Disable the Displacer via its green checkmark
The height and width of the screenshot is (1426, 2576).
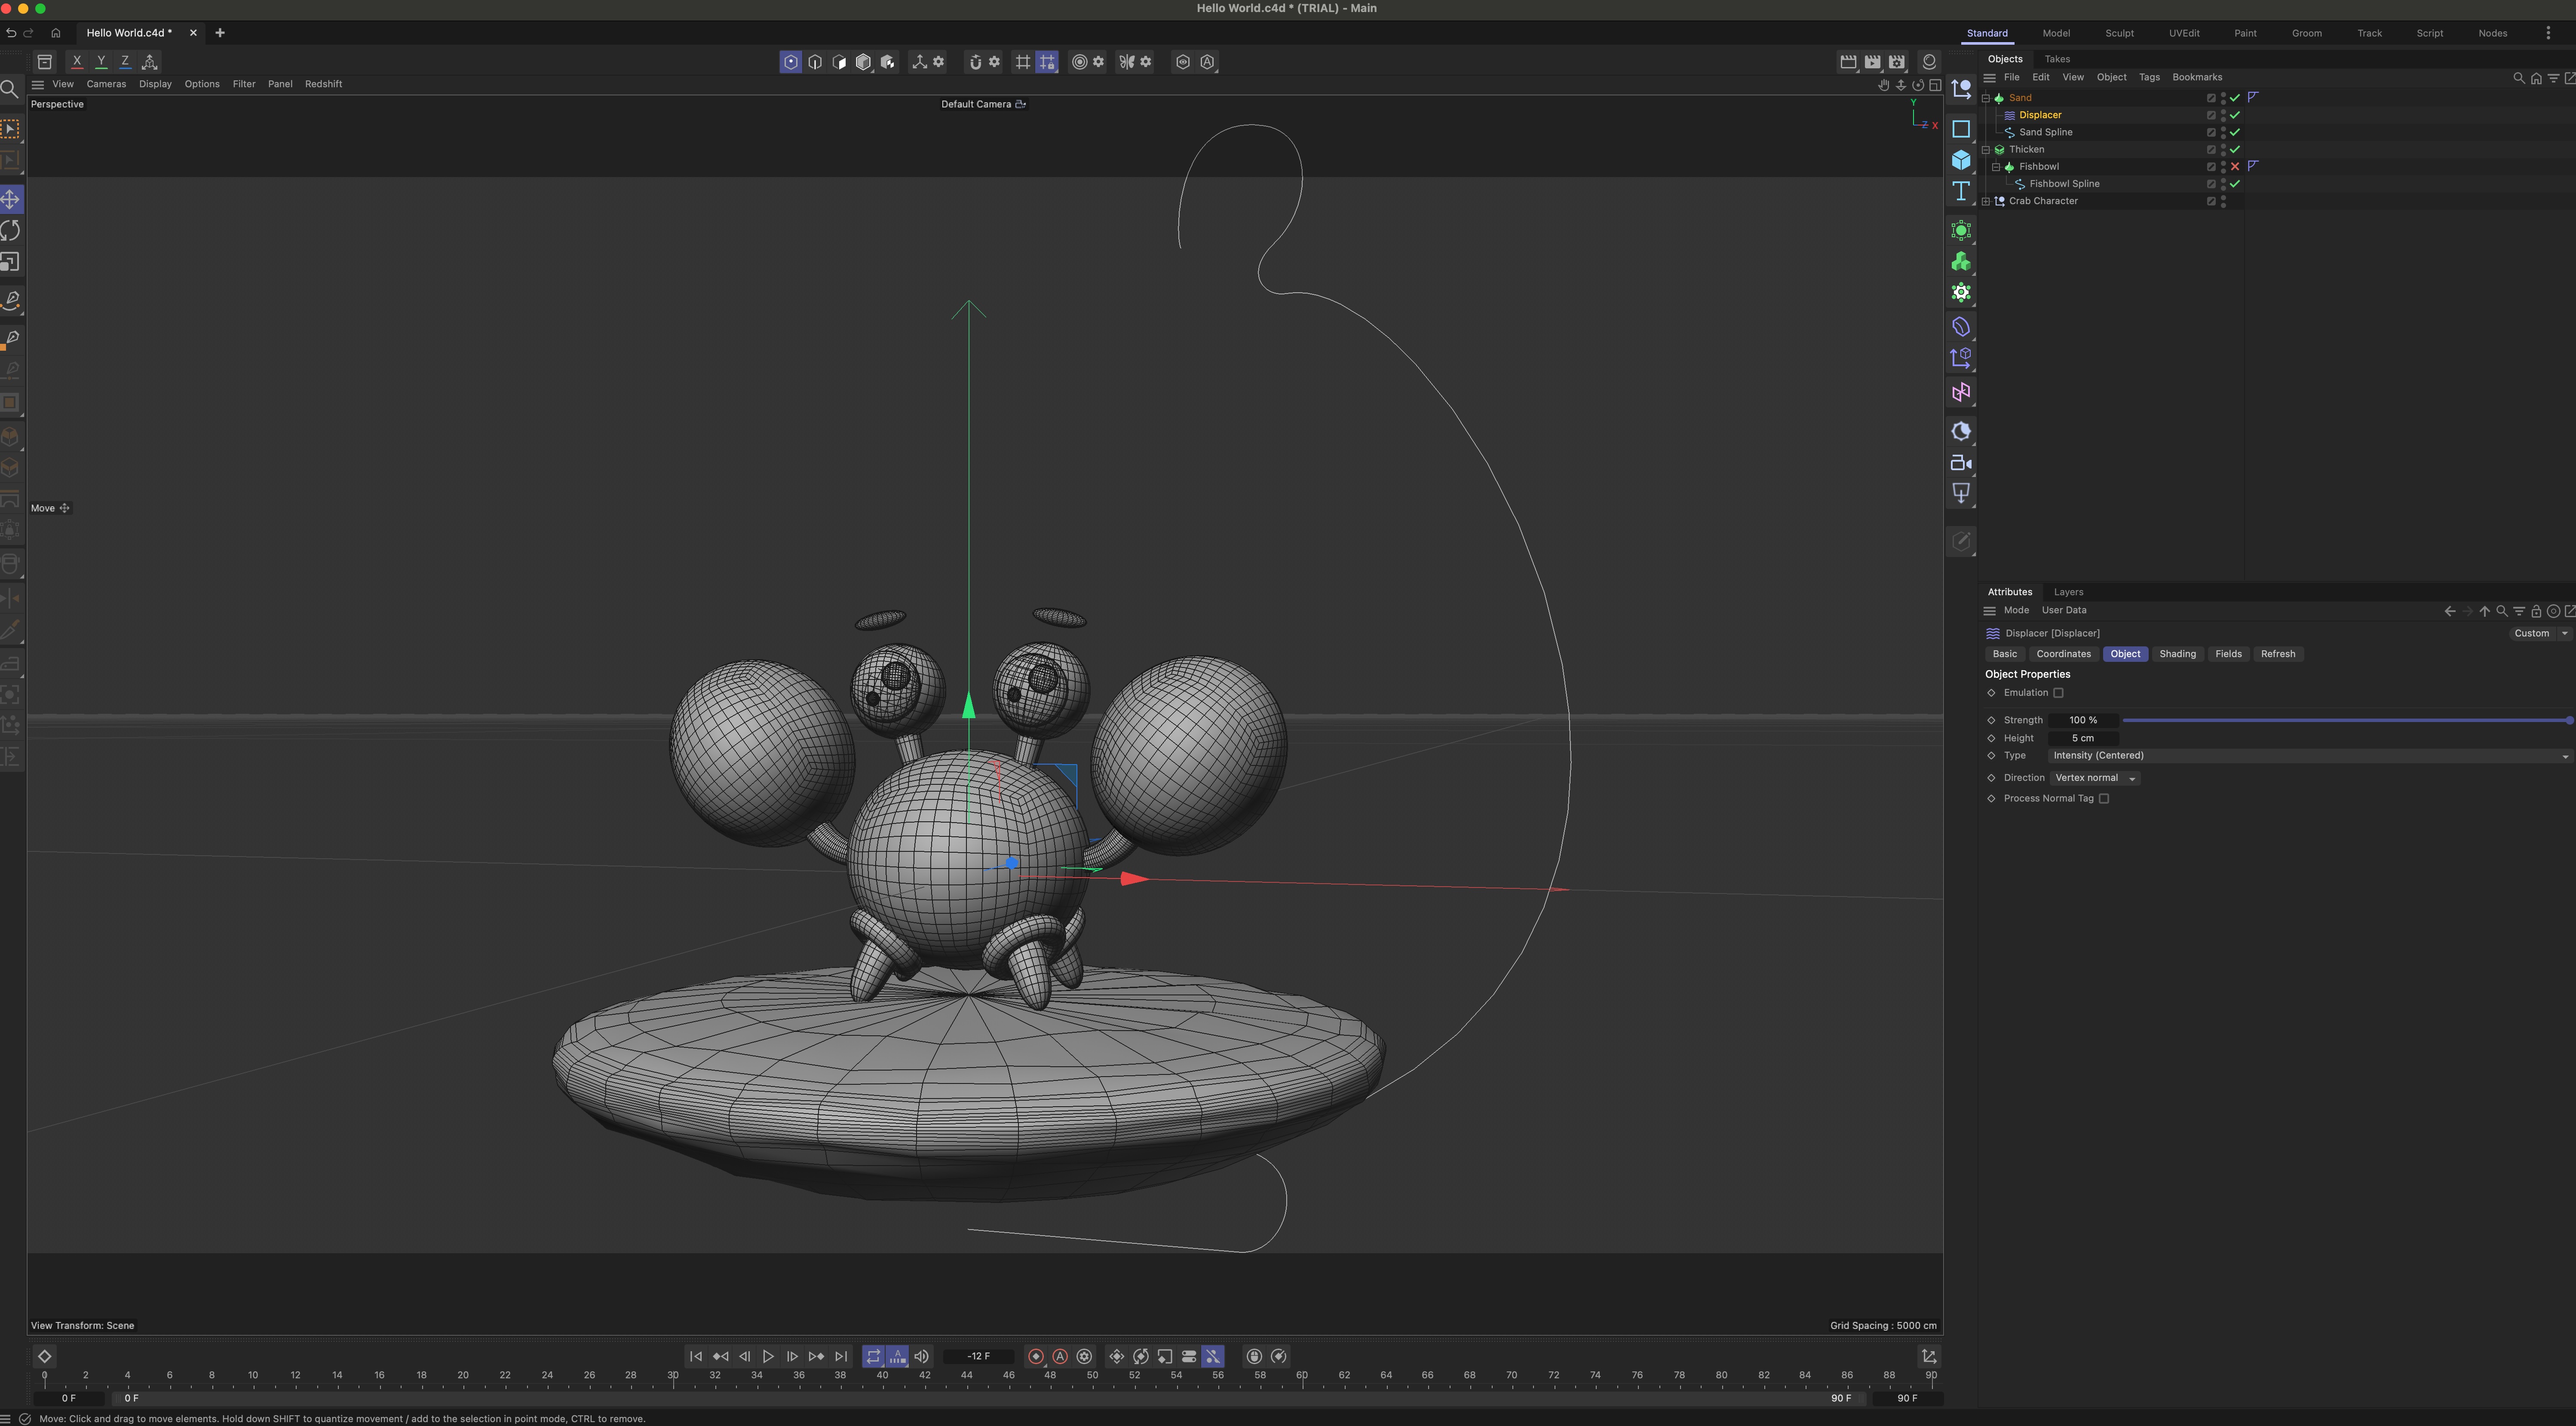click(2235, 115)
